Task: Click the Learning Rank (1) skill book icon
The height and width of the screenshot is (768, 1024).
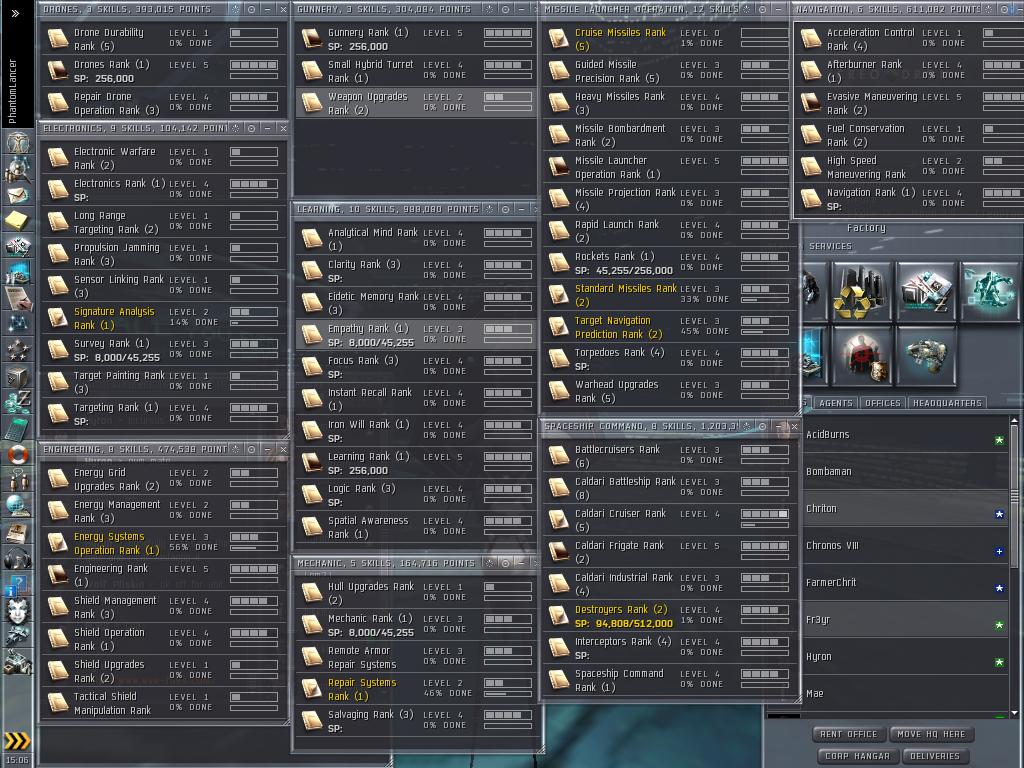Action: tap(312, 463)
